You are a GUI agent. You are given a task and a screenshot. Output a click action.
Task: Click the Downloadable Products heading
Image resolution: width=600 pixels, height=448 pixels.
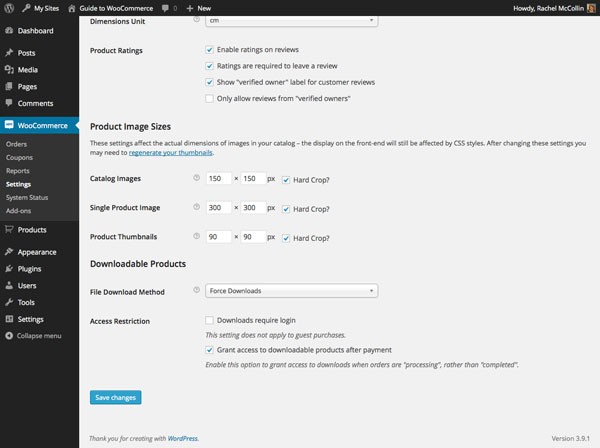point(138,264)
